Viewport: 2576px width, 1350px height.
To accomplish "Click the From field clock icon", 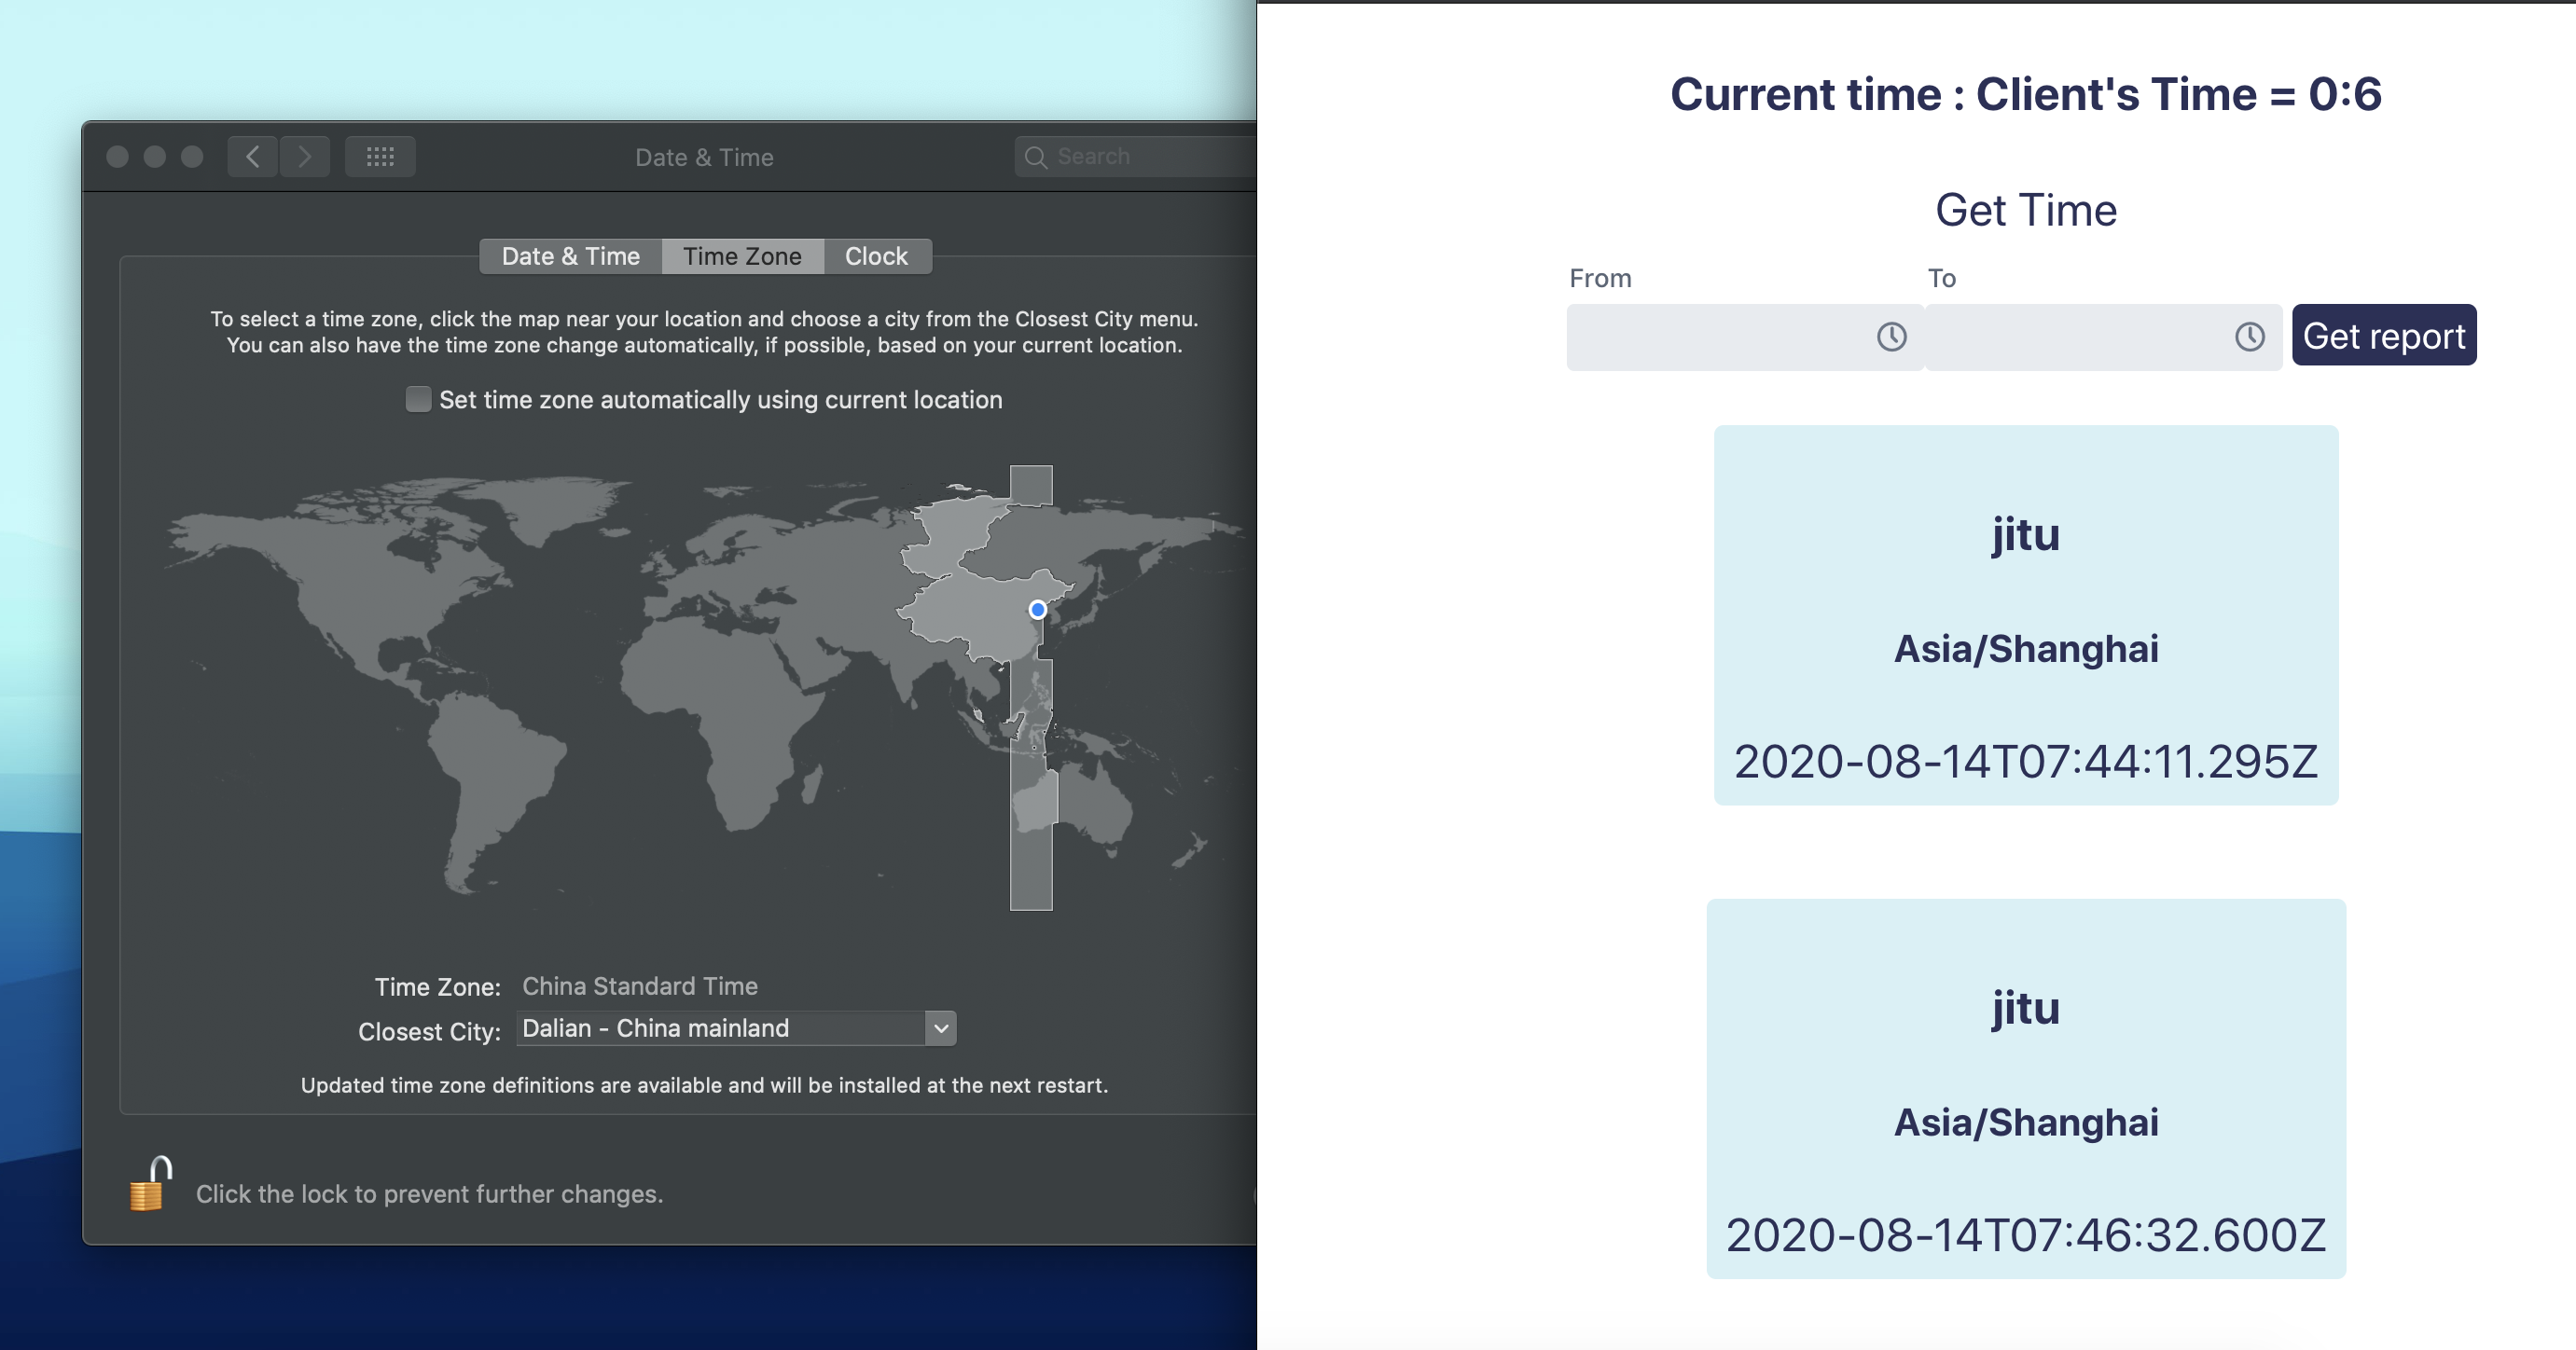I will tap(1891, 337).
